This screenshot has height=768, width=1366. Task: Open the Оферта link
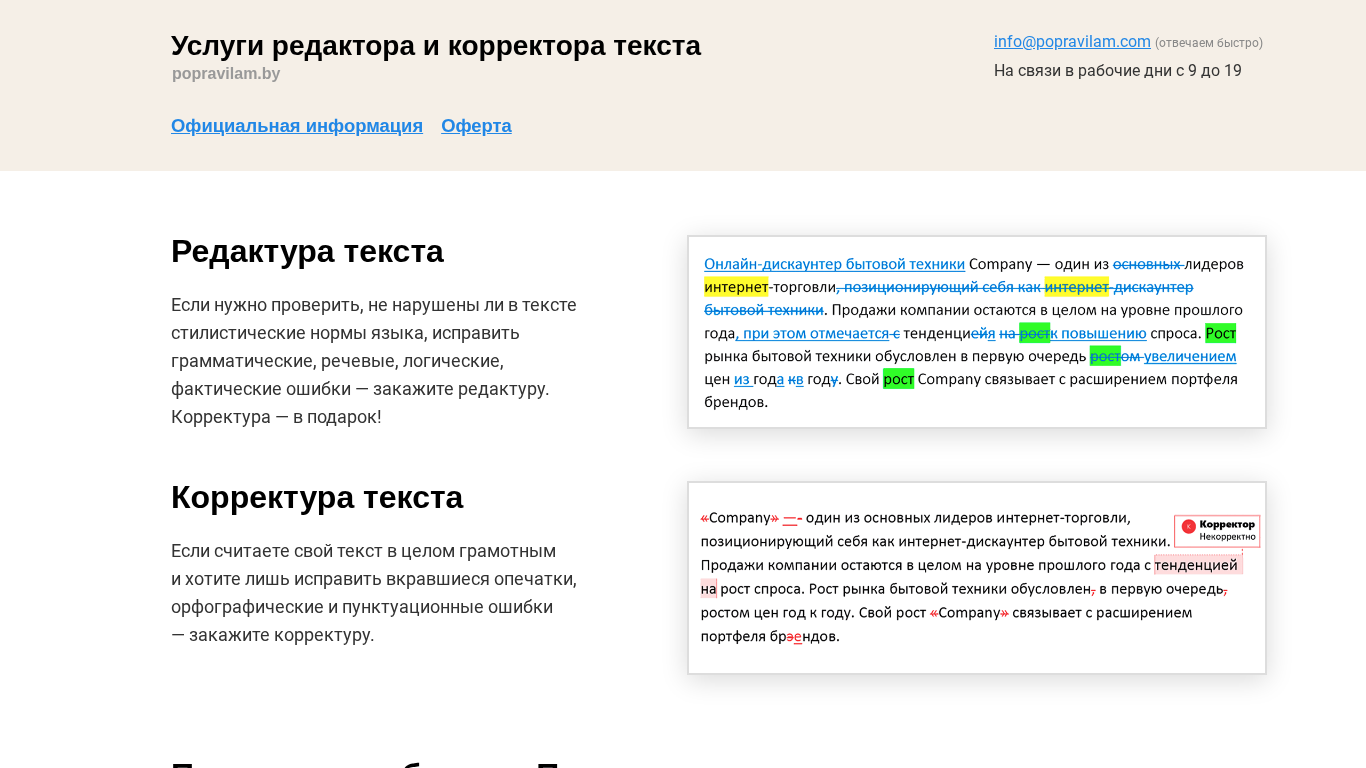(476, 126)
